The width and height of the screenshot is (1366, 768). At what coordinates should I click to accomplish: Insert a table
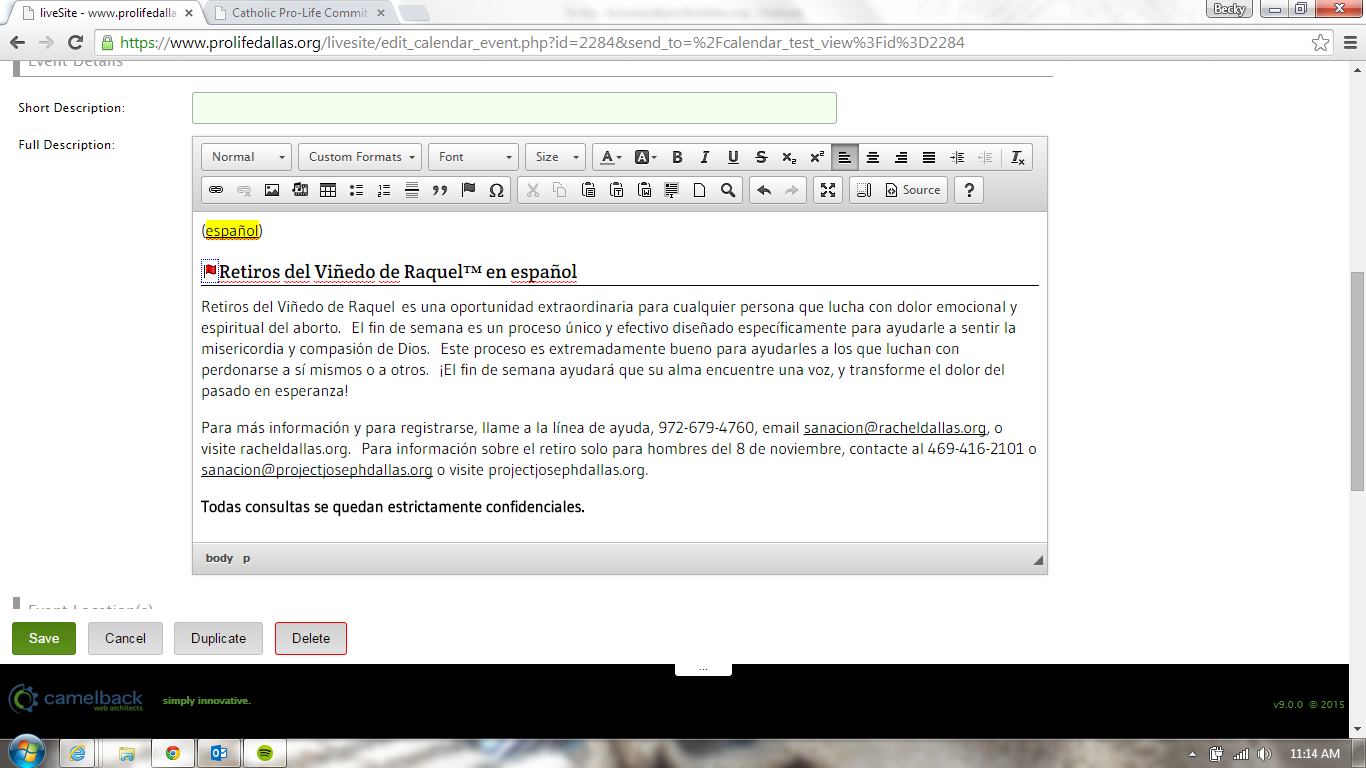327,190
